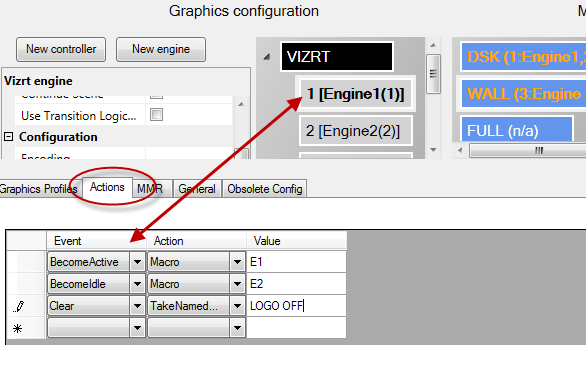586x370 pixels.
Task: Enable the Use Transition Logic checkbox
Action: point(156,114)
